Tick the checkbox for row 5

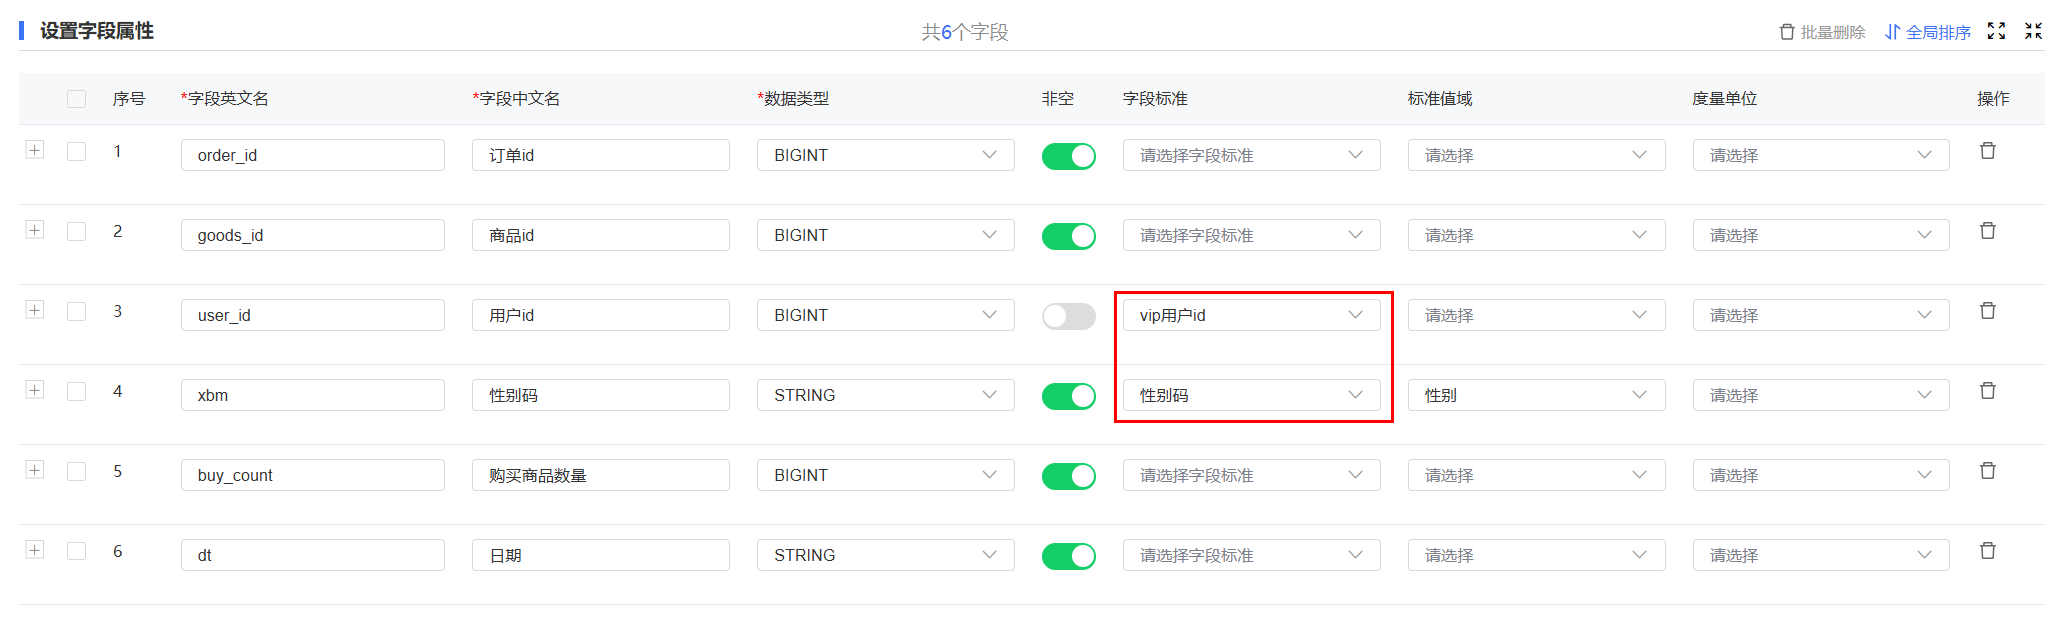point(76,471)
